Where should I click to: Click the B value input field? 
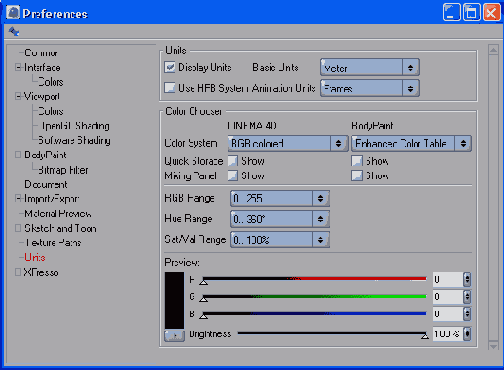448,314
